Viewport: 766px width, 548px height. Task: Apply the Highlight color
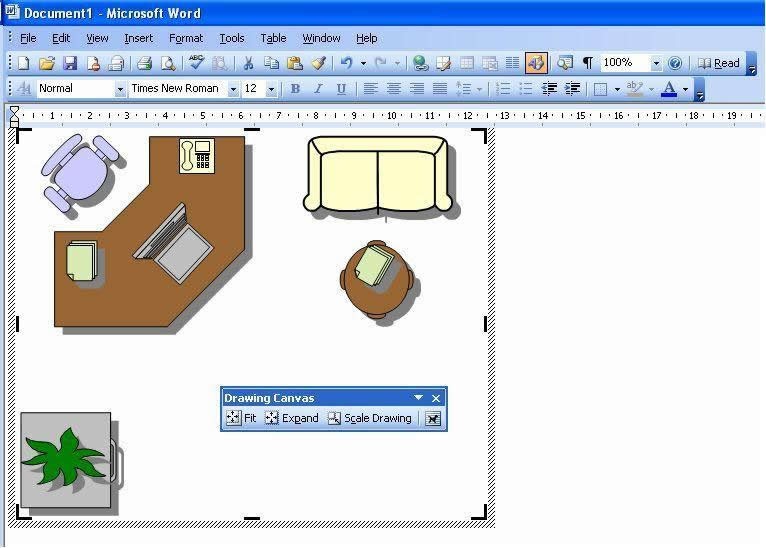(635, 89)
